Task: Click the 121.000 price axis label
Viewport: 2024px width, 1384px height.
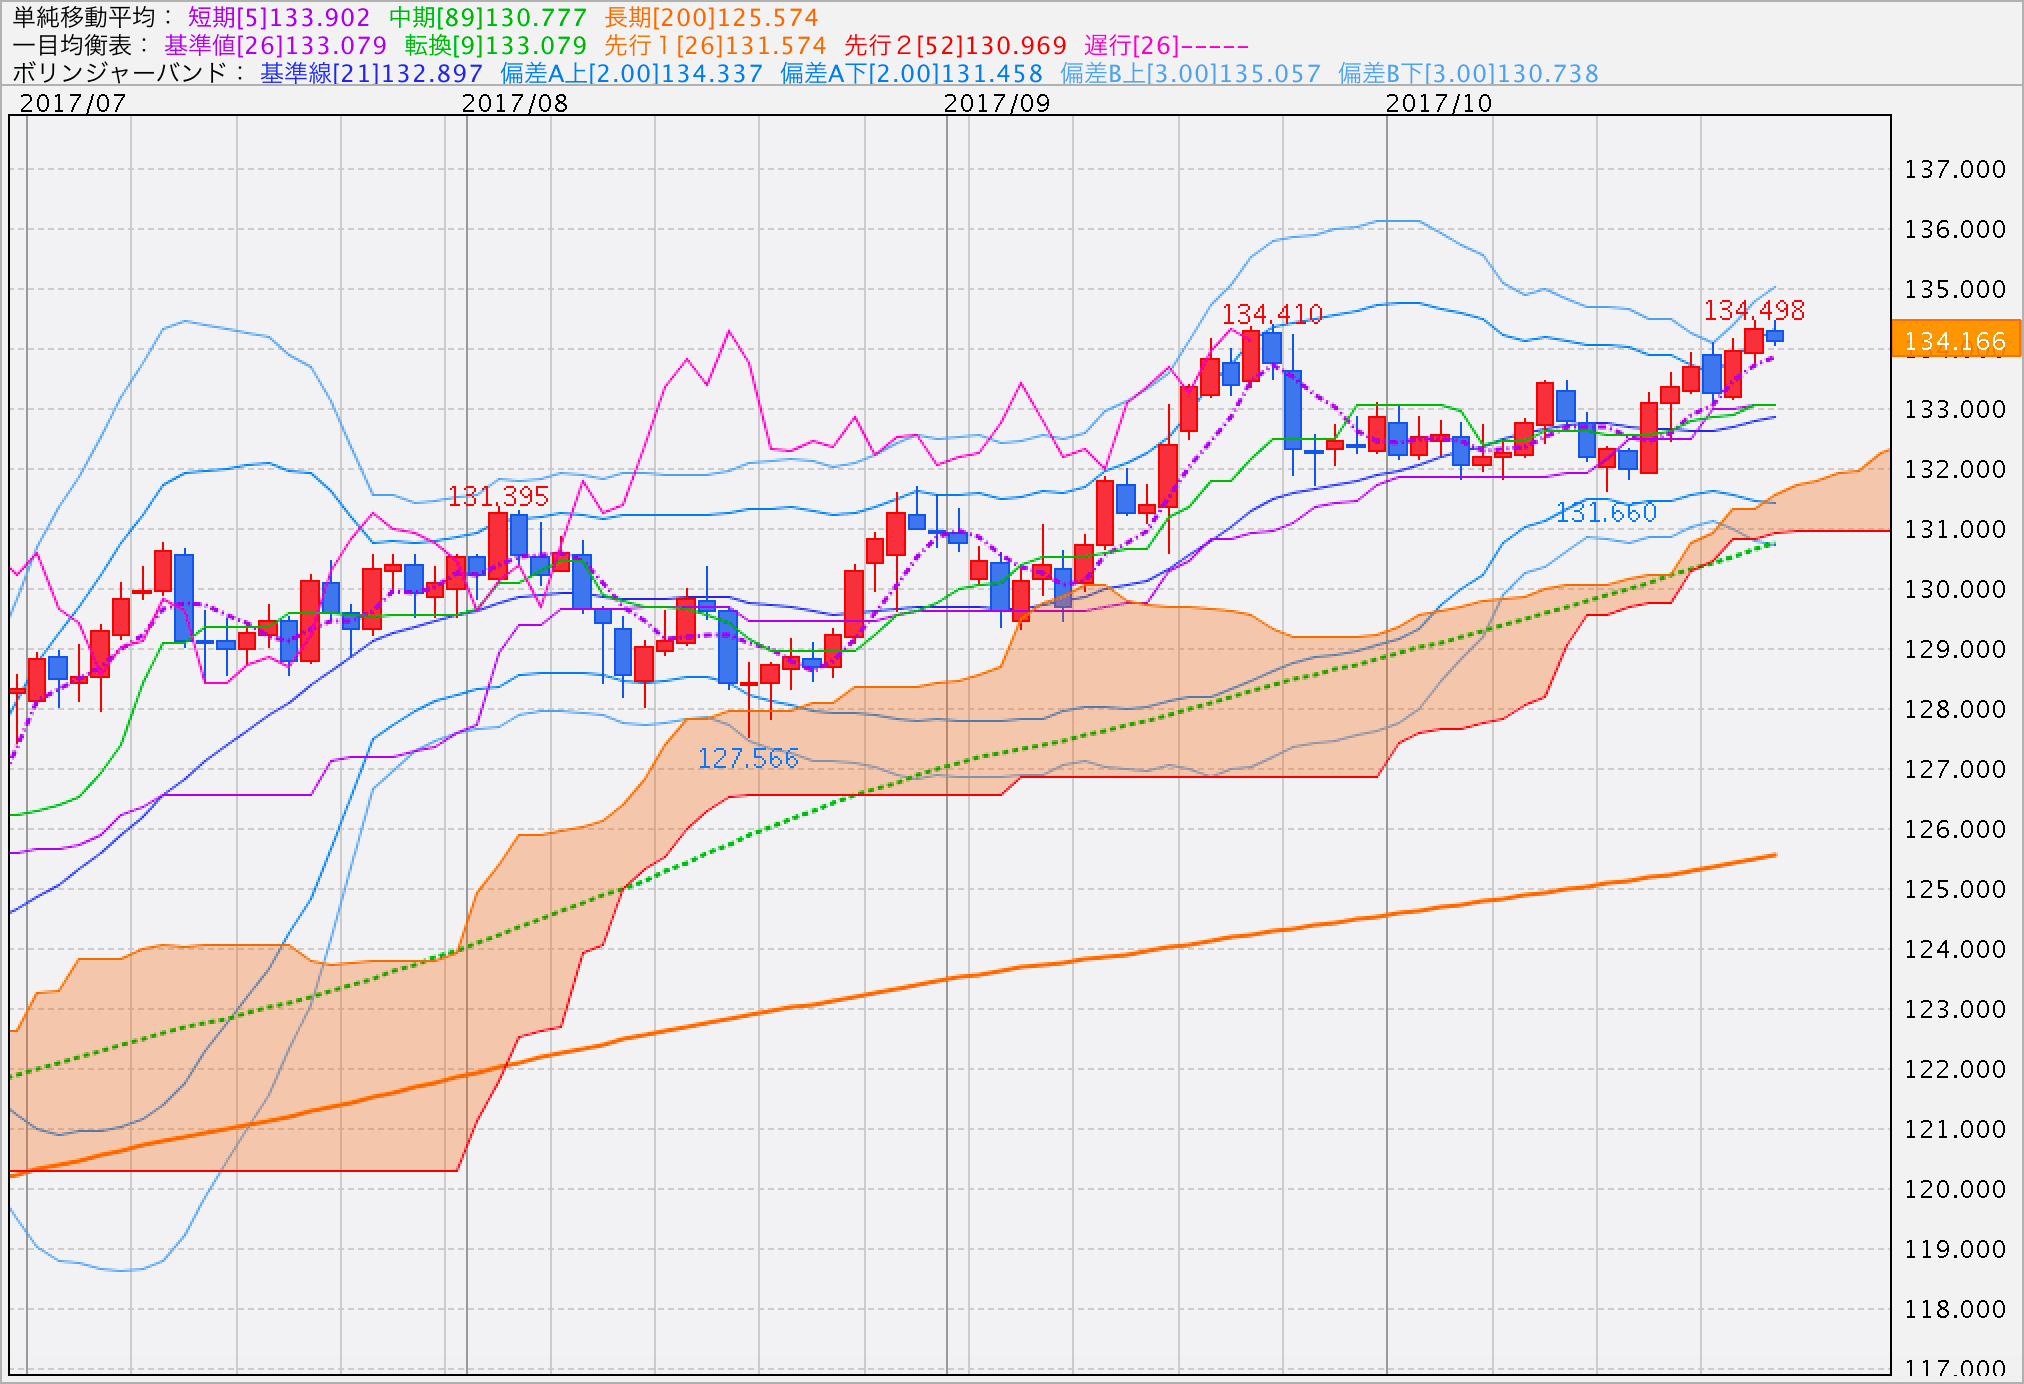Action: (x=1955, y=1129)
